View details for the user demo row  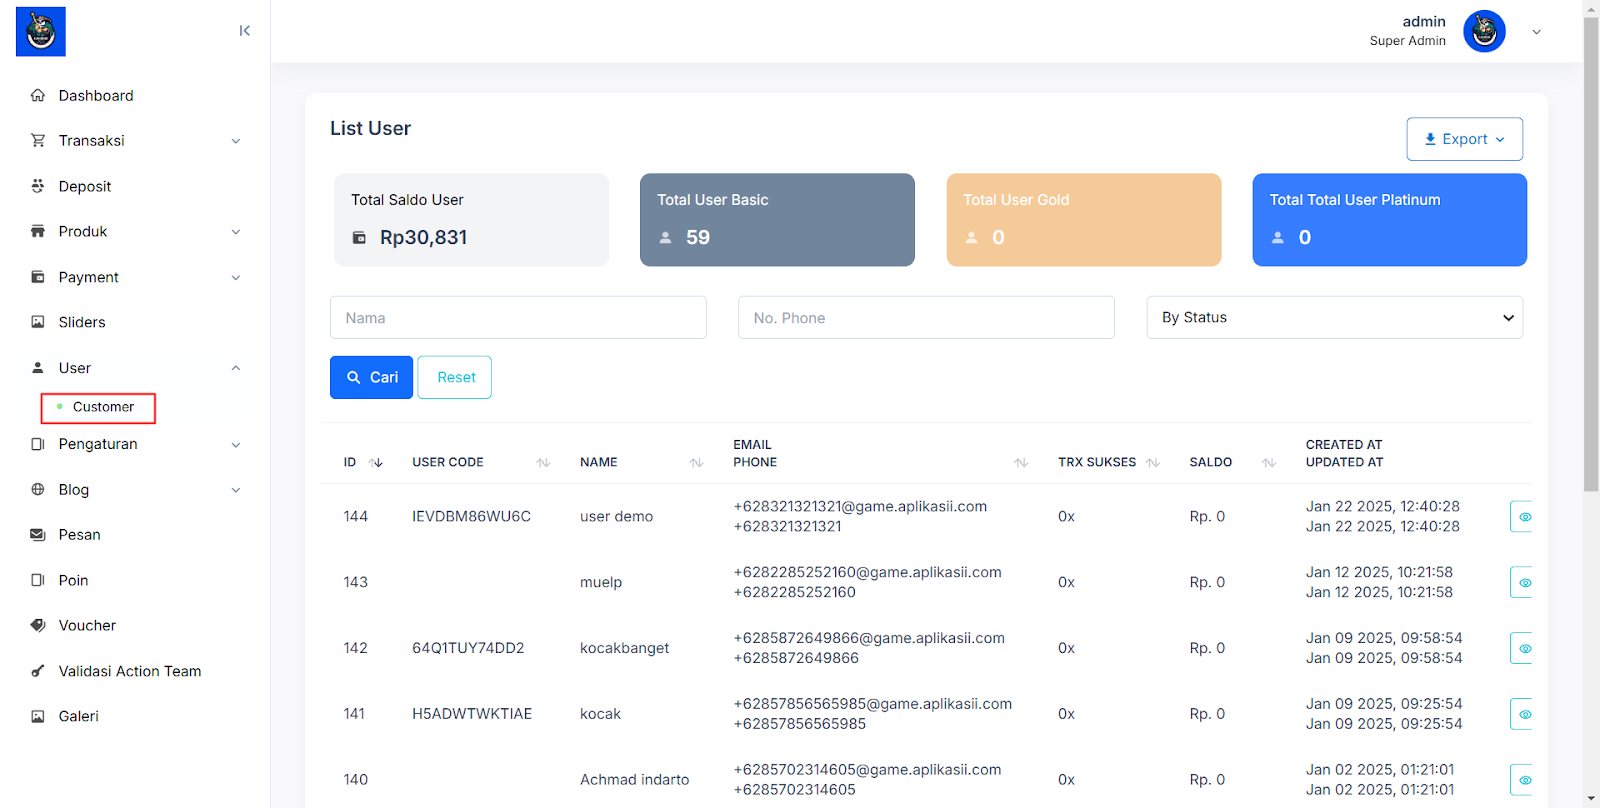click(1522, 517)
